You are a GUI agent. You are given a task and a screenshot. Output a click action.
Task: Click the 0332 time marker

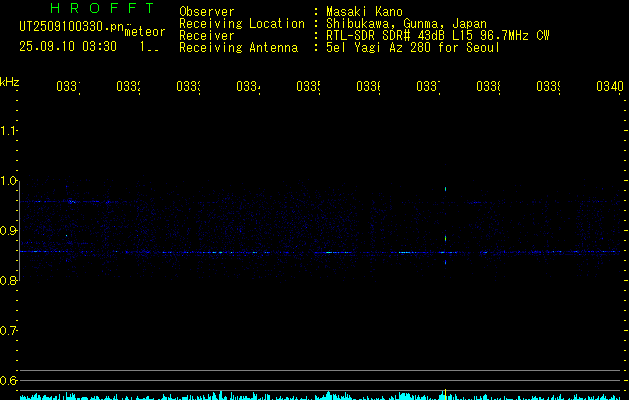tap(128, 86)
